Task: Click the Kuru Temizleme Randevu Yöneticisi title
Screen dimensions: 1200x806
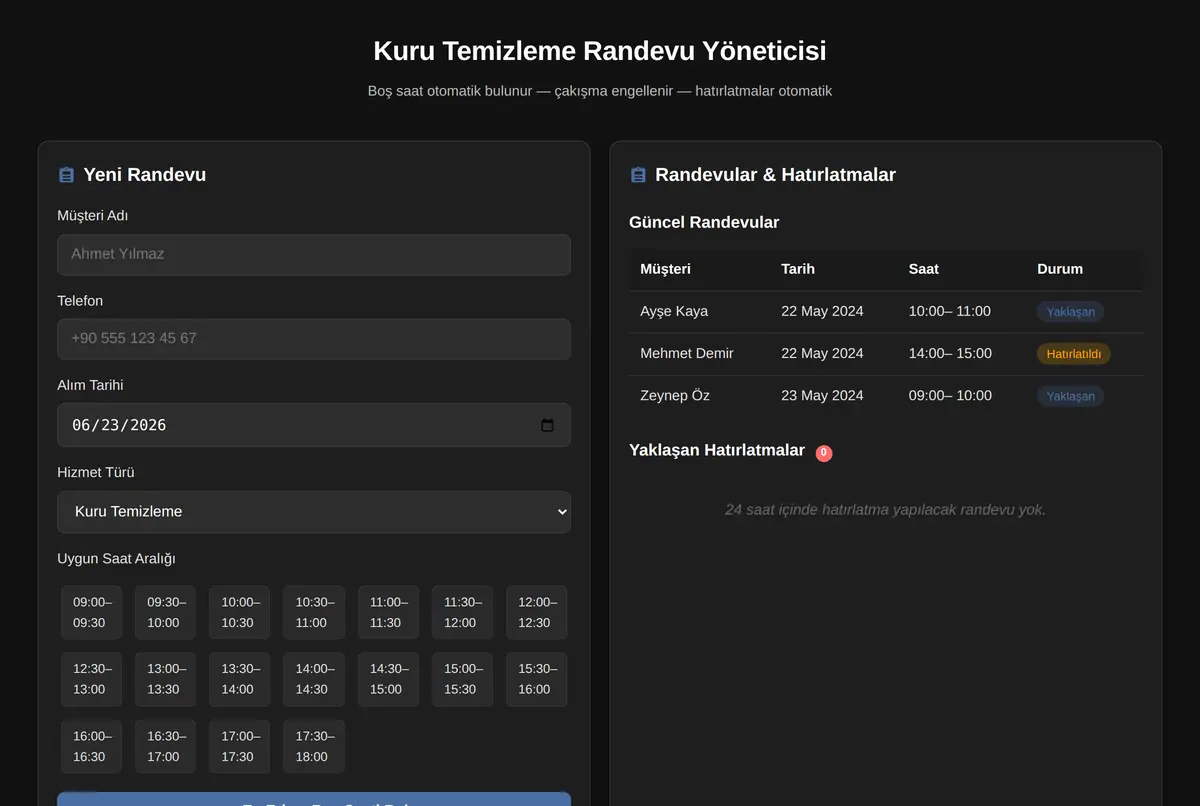Action: 600,51
